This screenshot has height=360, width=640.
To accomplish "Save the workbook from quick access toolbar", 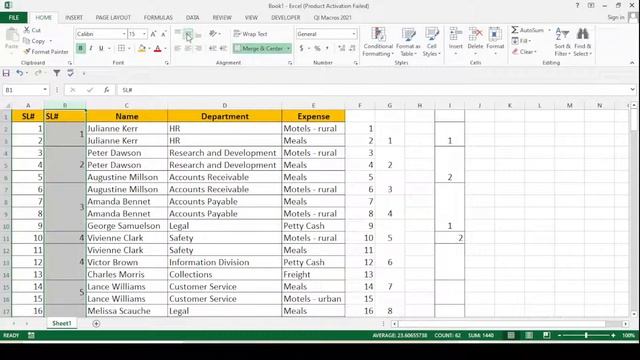I will (x=6, y=73).
